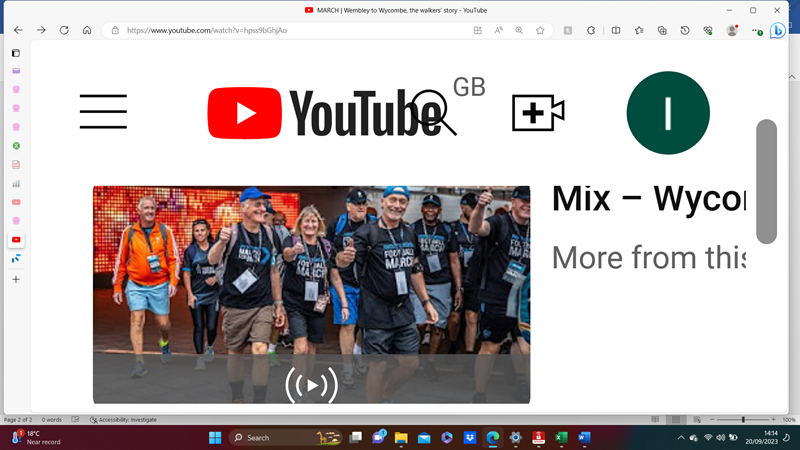The height and width of the screenshot is (450, 800).
Task: Open File Explorer from the taskbar
Action: click(x=401, y=438)
